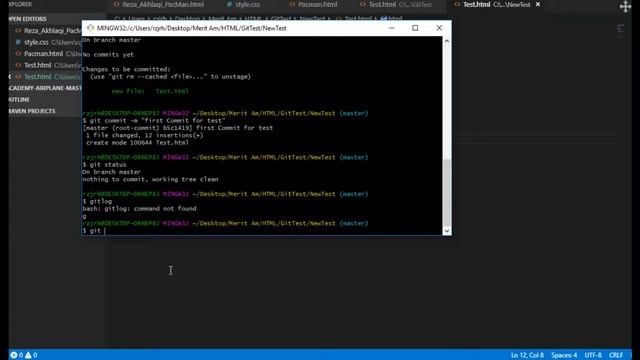Switch to the style.css editor tab
Viewport: 640px width, 360px height.
247,4
